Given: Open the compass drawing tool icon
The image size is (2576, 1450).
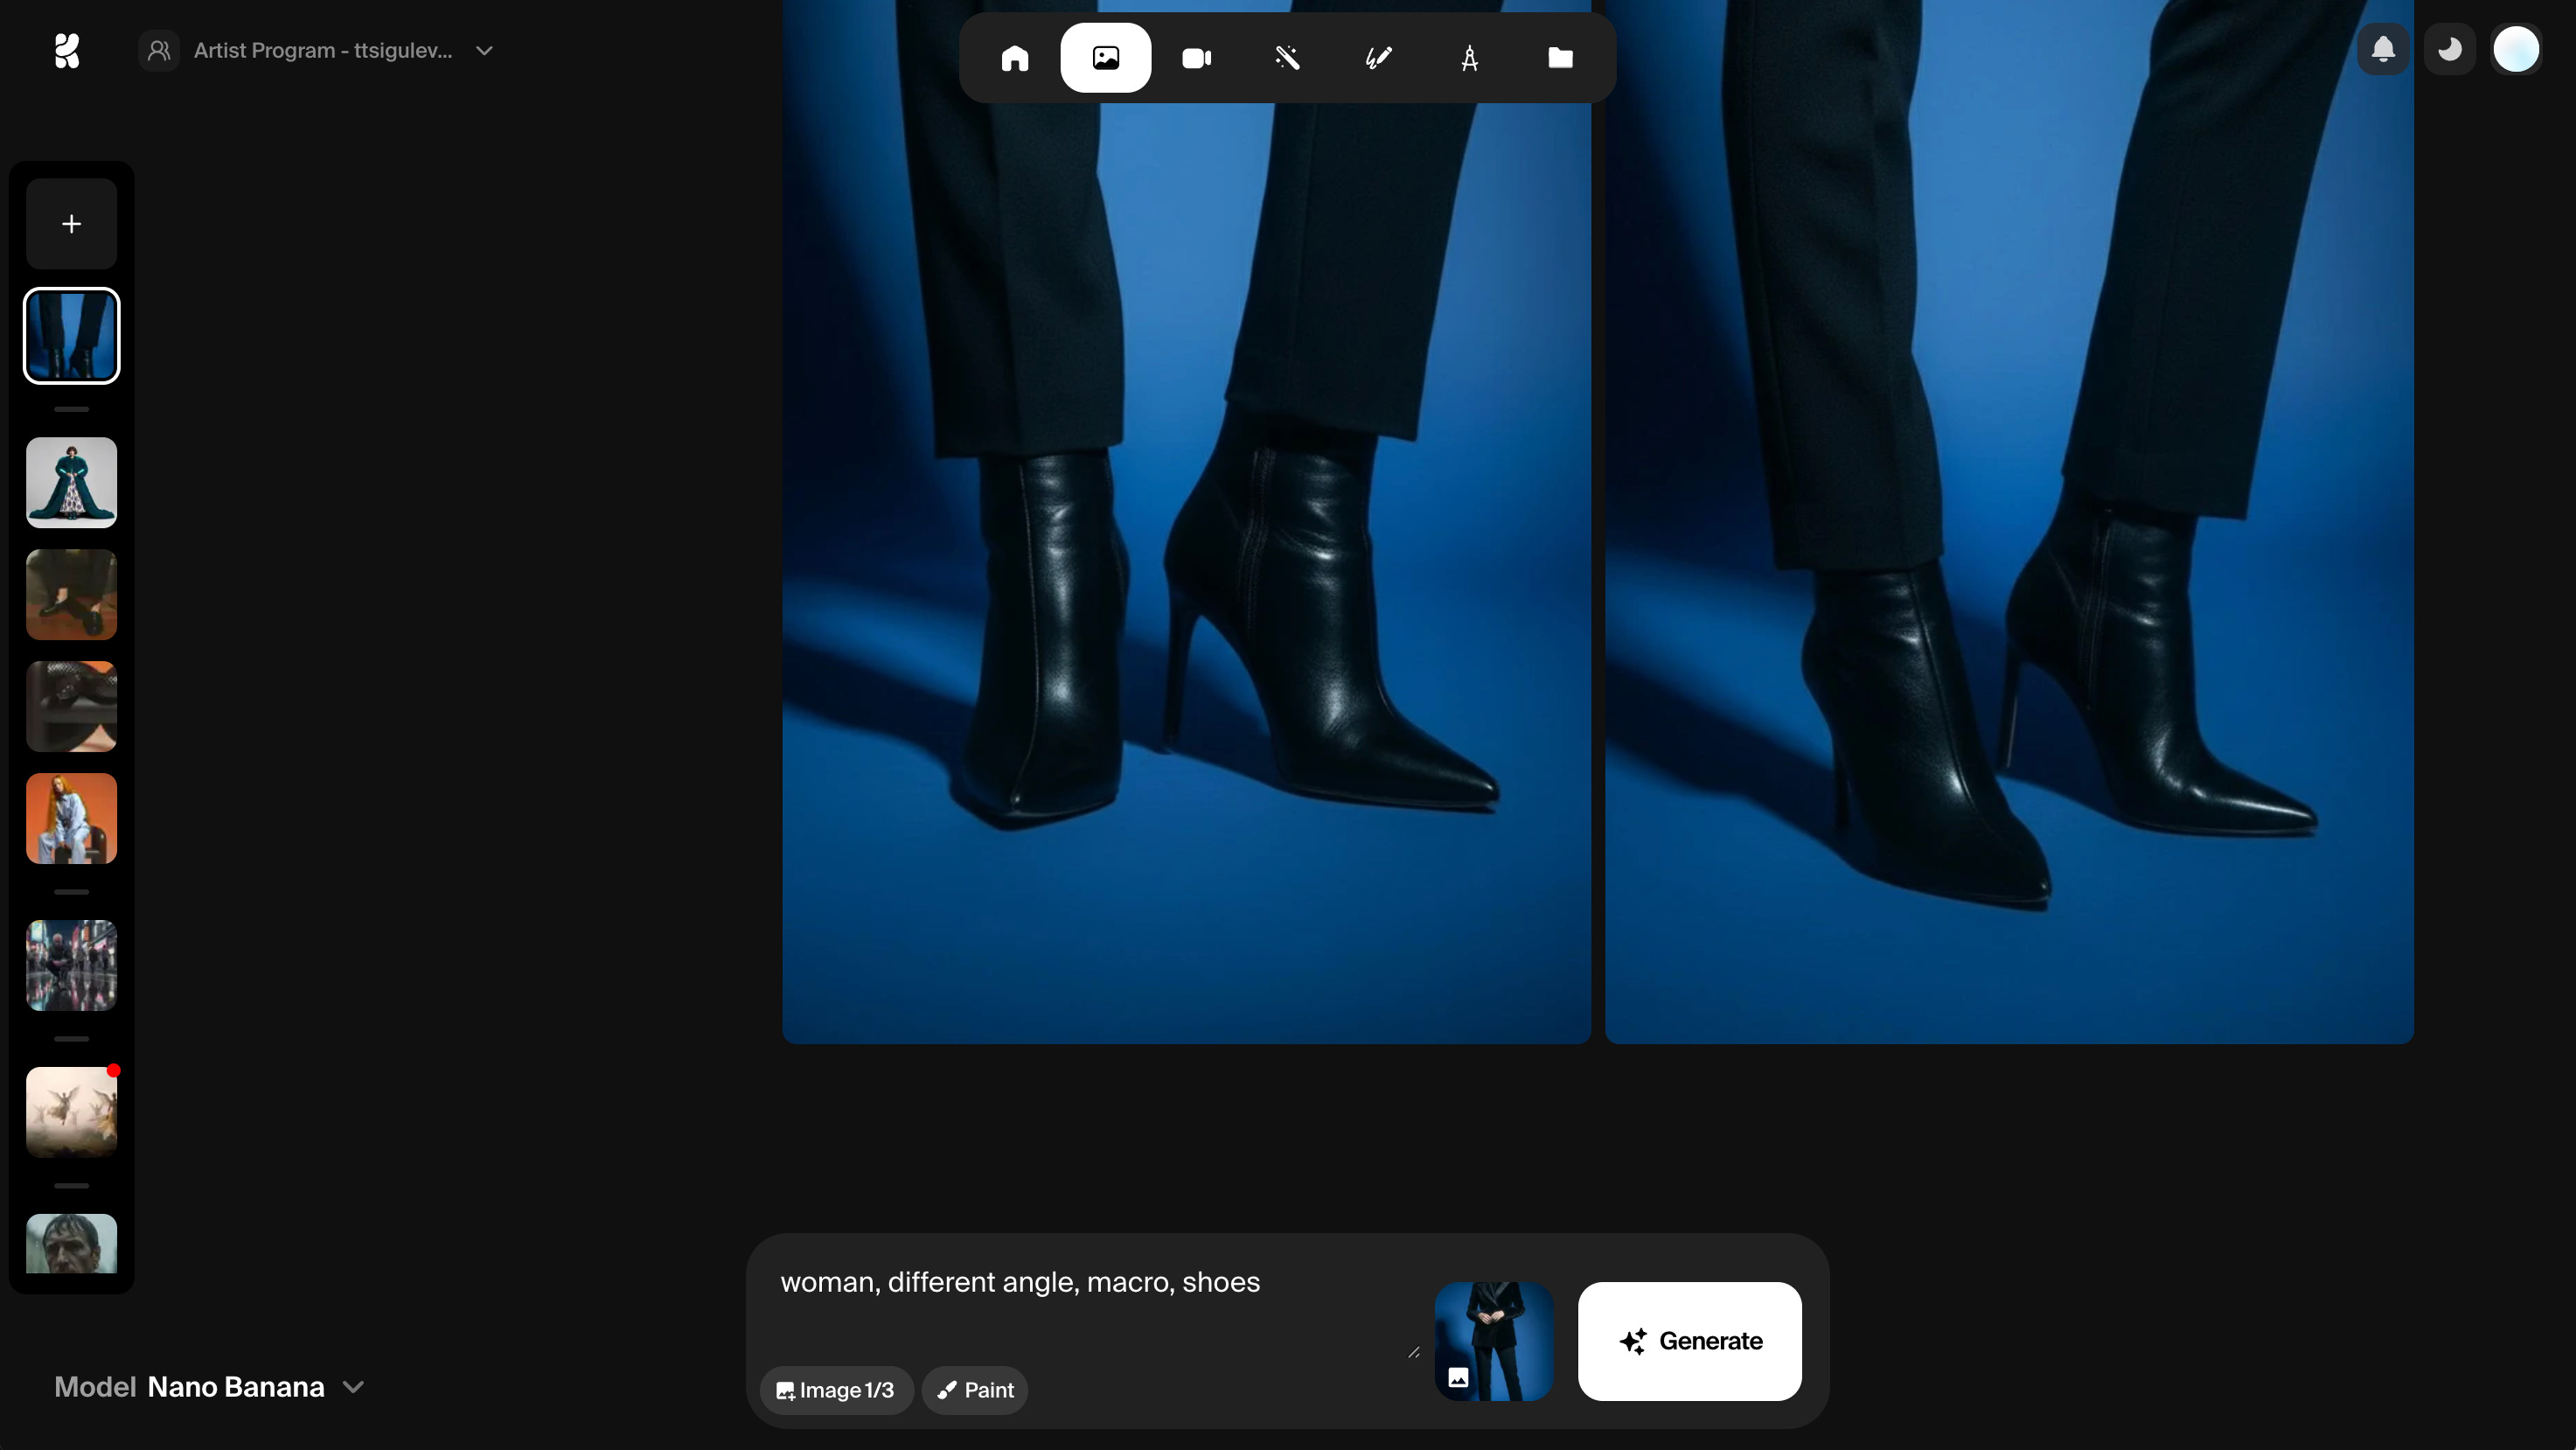Looking at the screenshot, I should click(x=1469, y=58).
